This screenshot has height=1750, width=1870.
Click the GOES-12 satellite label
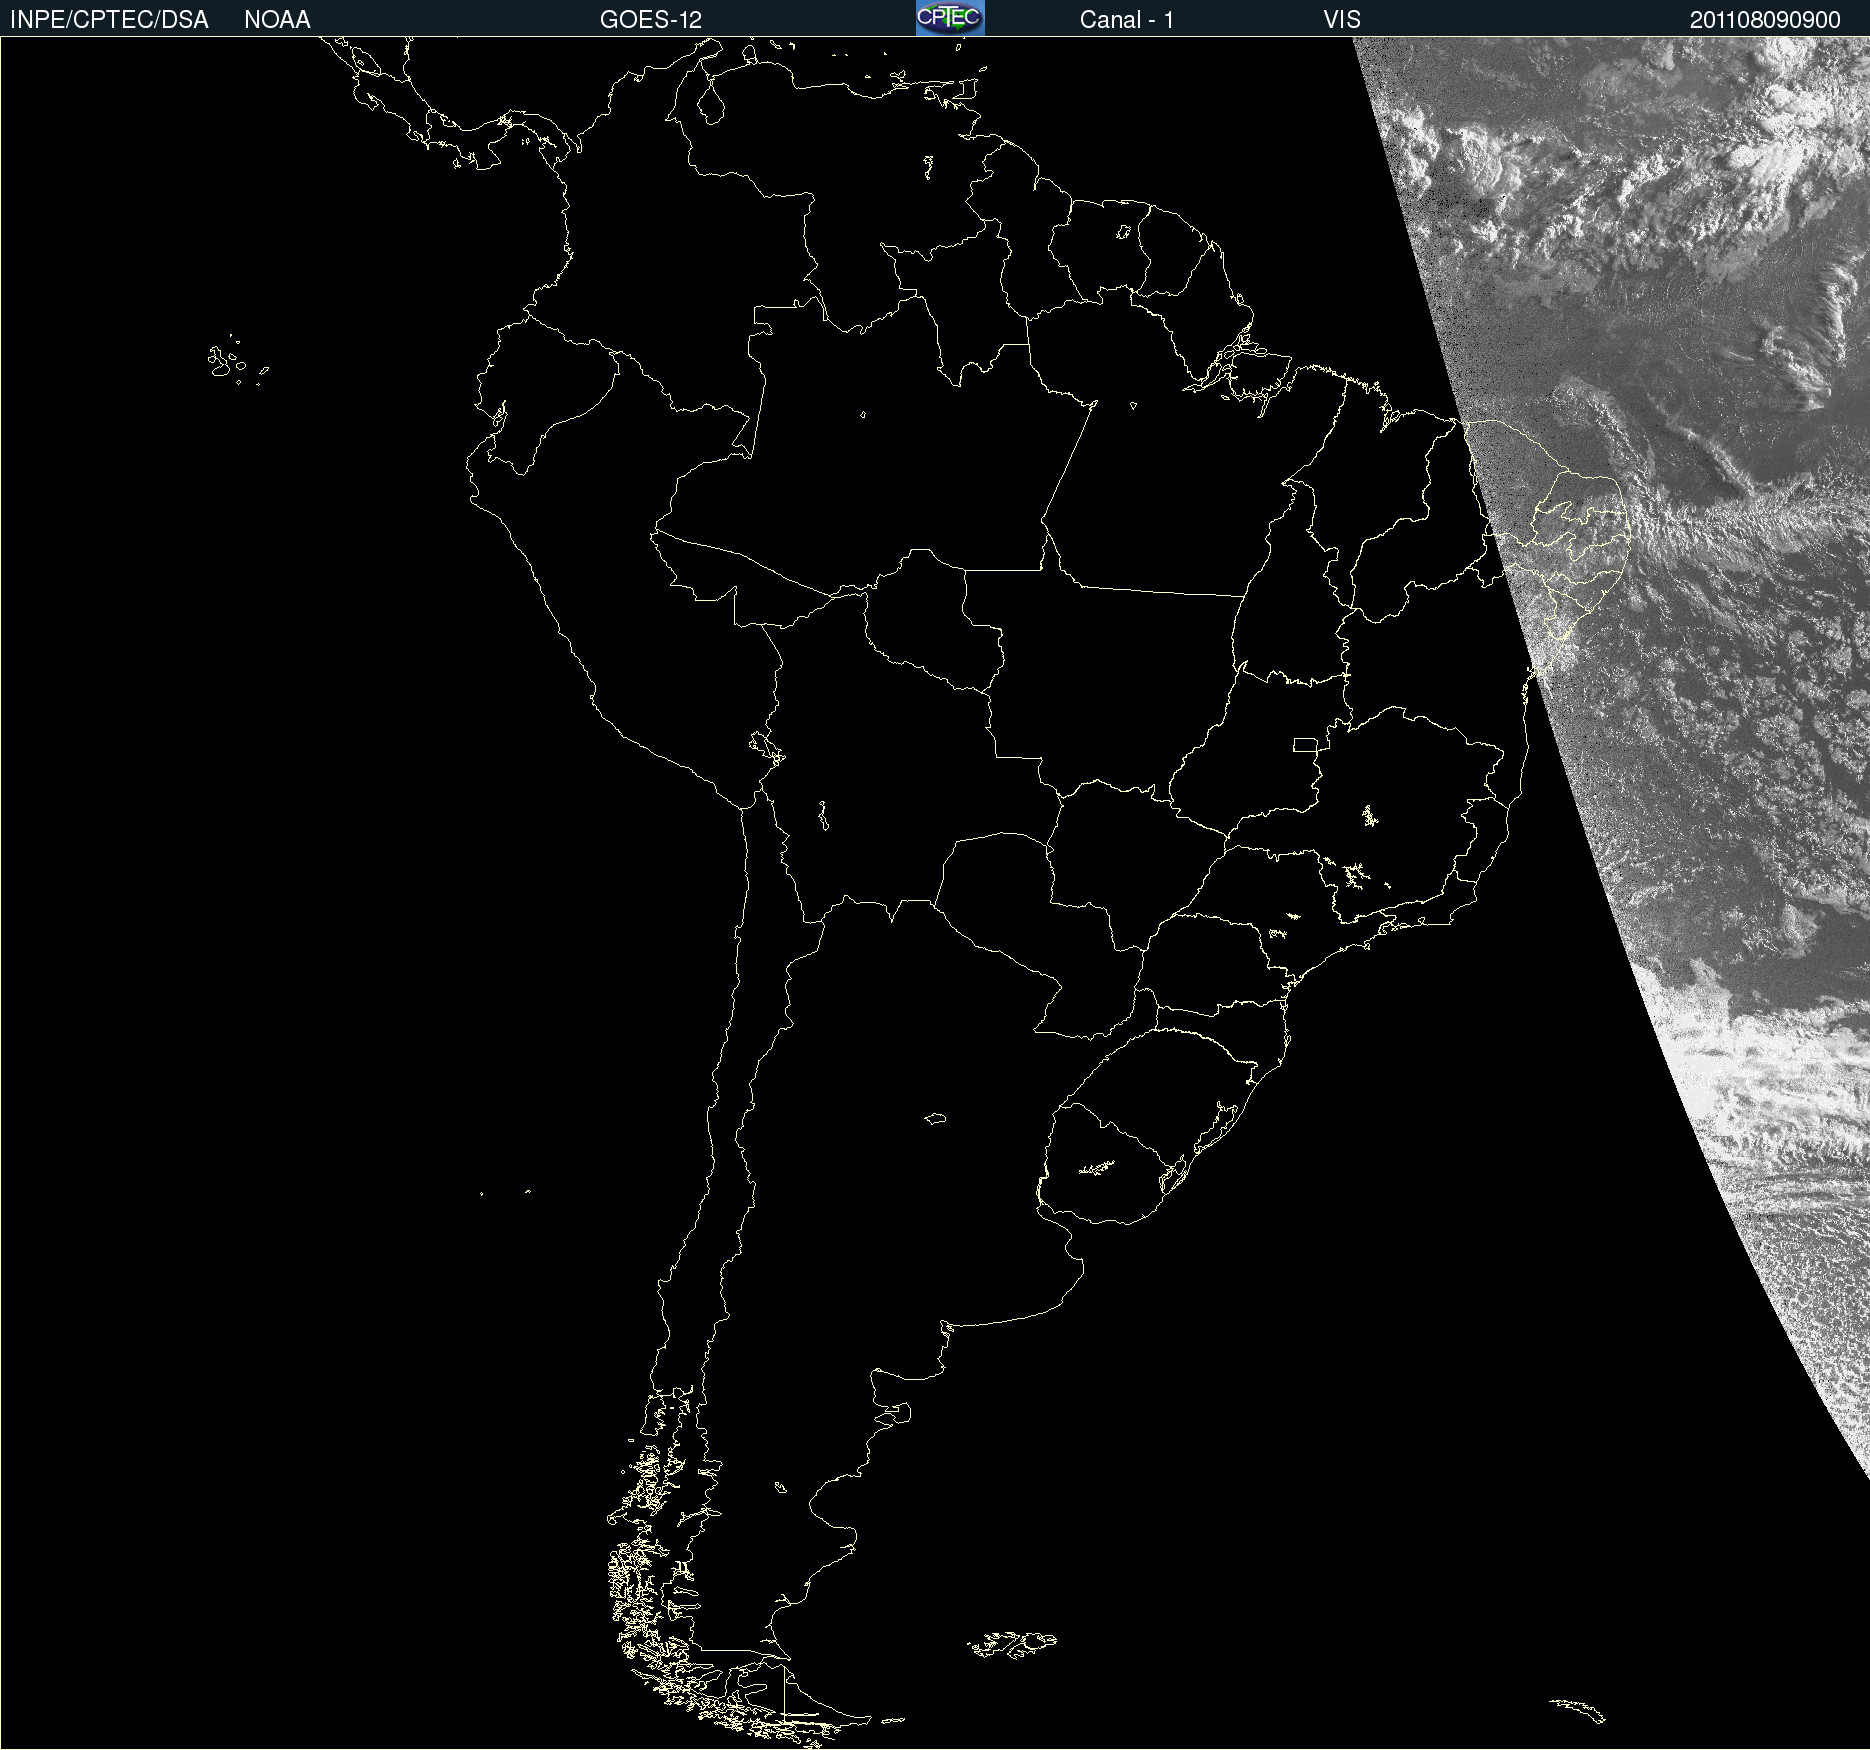point(651,19)
